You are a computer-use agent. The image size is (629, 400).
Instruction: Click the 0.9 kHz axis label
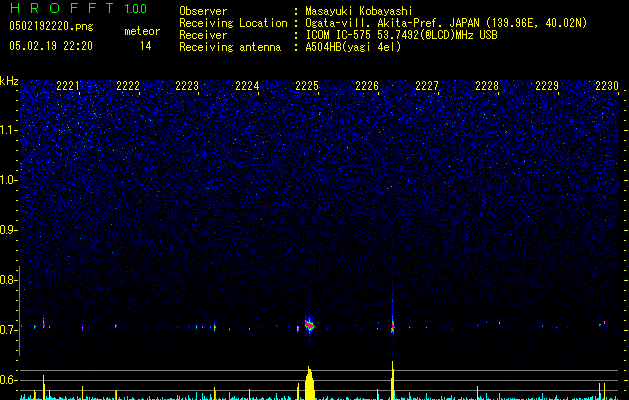coord(9,229)
